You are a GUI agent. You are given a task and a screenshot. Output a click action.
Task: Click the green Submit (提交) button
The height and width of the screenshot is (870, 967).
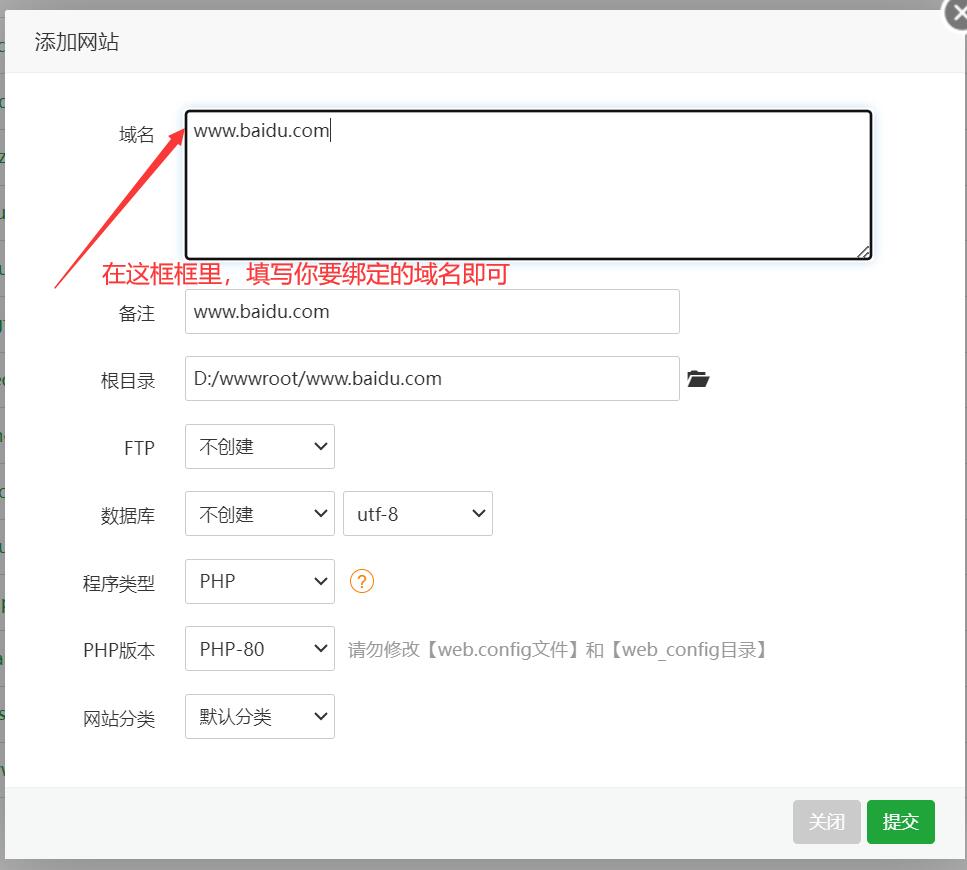click(900, 822)
